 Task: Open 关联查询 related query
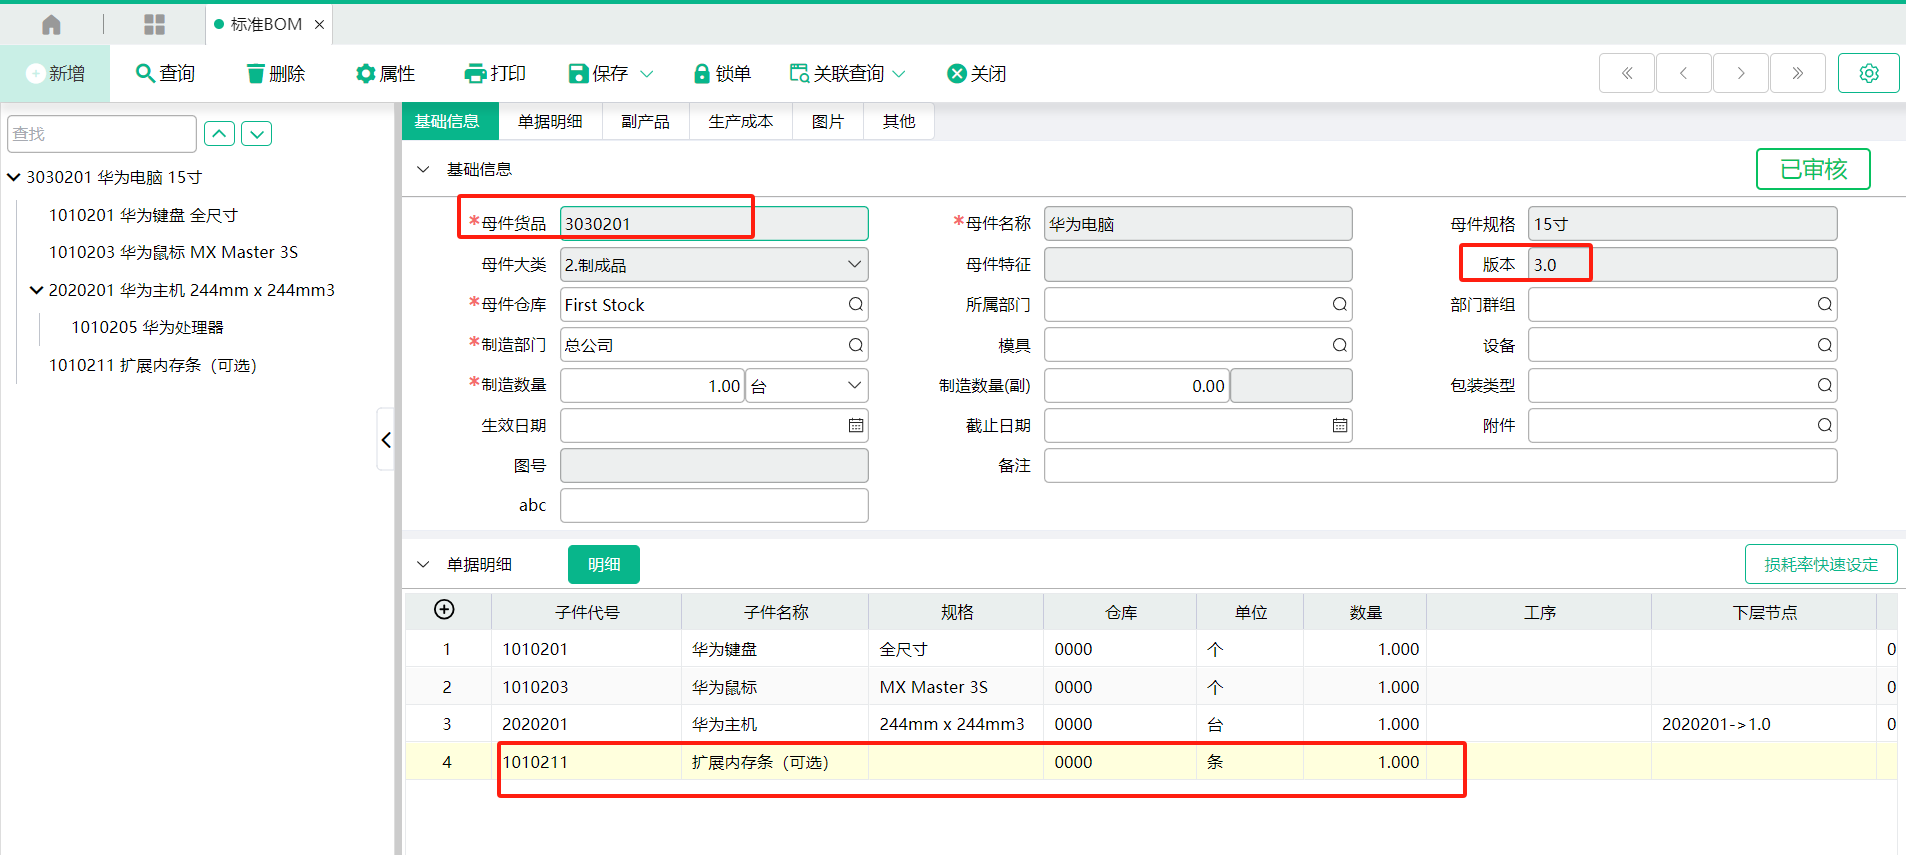pyautogui.click(x=837, y=73)
